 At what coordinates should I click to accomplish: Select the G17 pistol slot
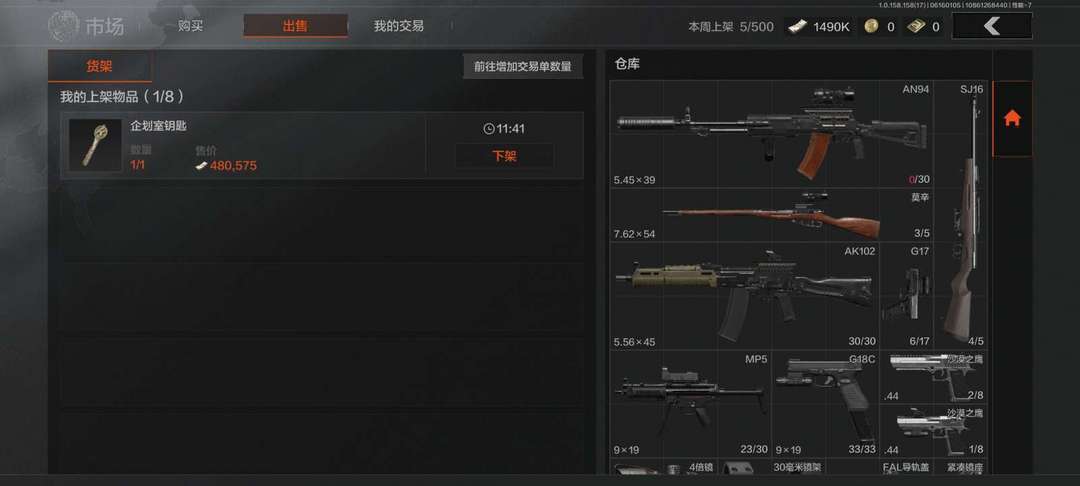click(906, 296)
